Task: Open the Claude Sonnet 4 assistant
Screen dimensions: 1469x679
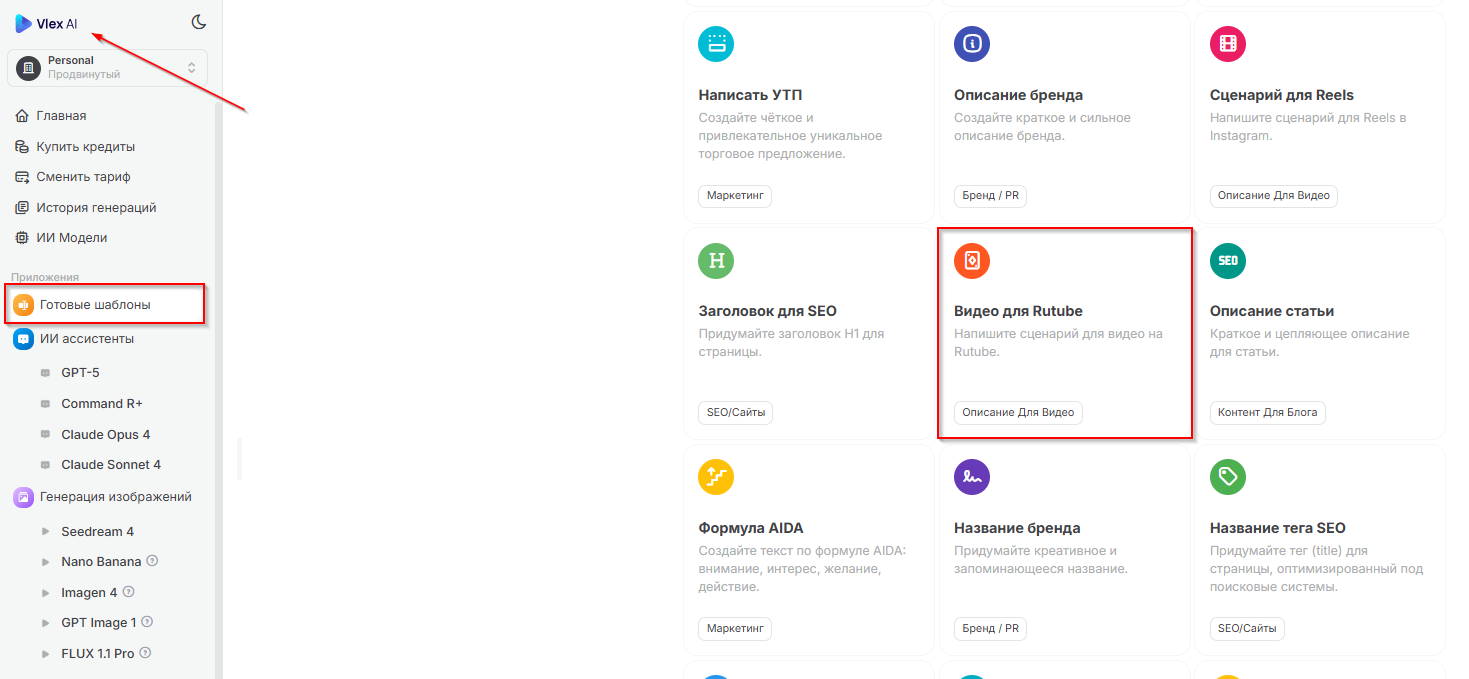Action: pyautogui.click(x=111, y=465)
